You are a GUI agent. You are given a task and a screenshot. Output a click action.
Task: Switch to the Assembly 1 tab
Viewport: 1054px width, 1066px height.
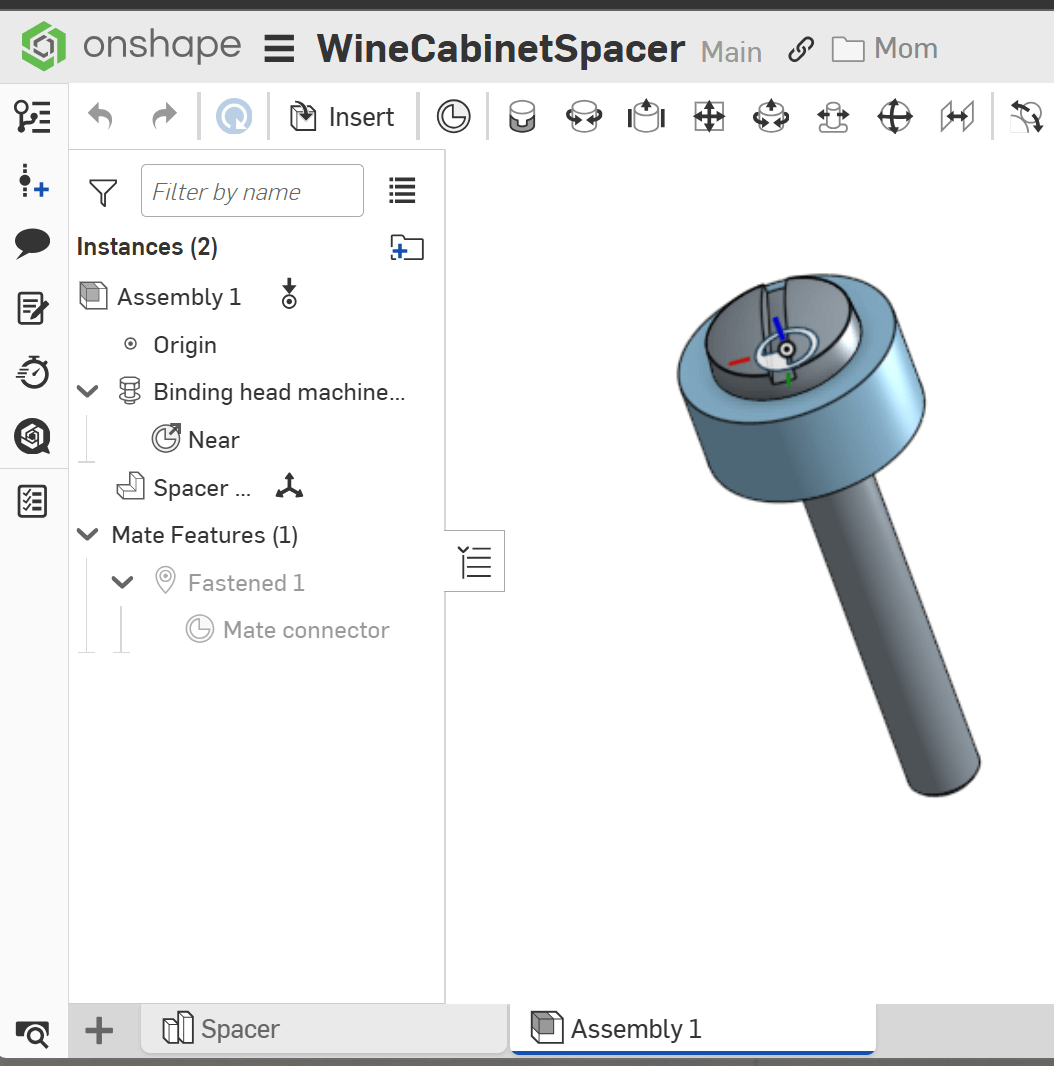coord(692,1029)
